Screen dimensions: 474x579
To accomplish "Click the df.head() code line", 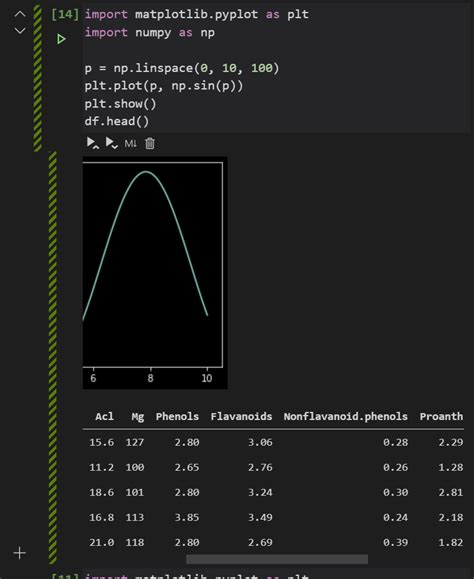I will (x=117, y=121).
